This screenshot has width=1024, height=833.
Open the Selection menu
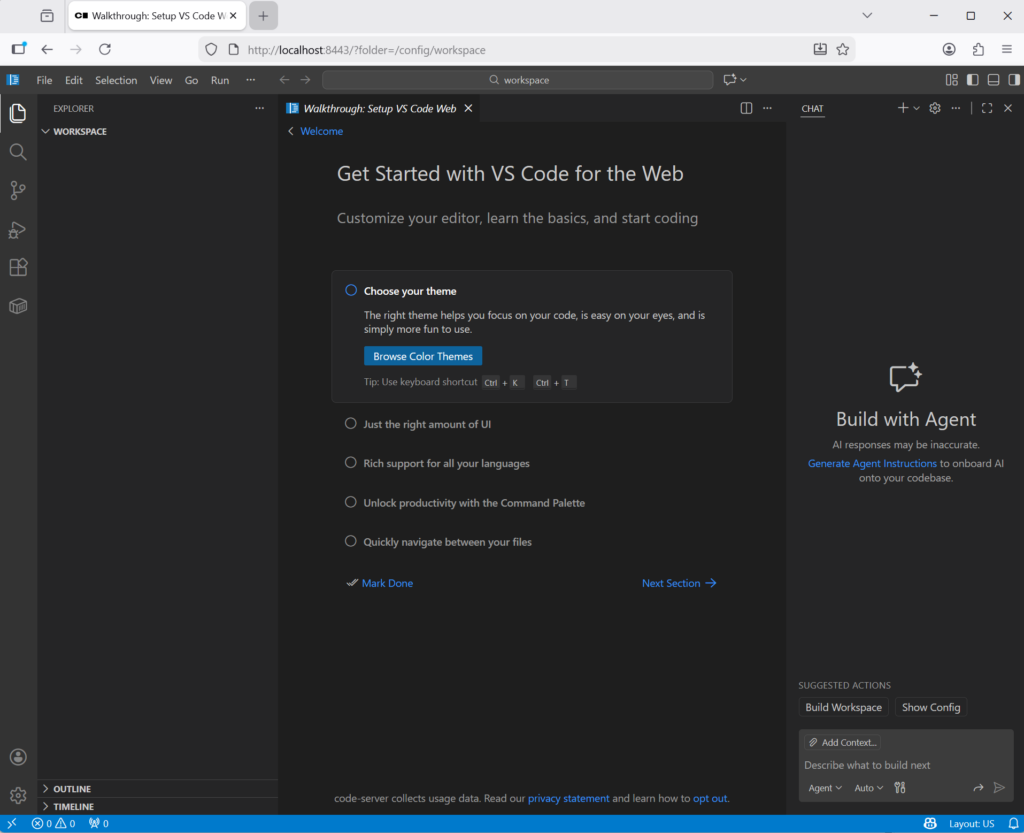(116, 80)
